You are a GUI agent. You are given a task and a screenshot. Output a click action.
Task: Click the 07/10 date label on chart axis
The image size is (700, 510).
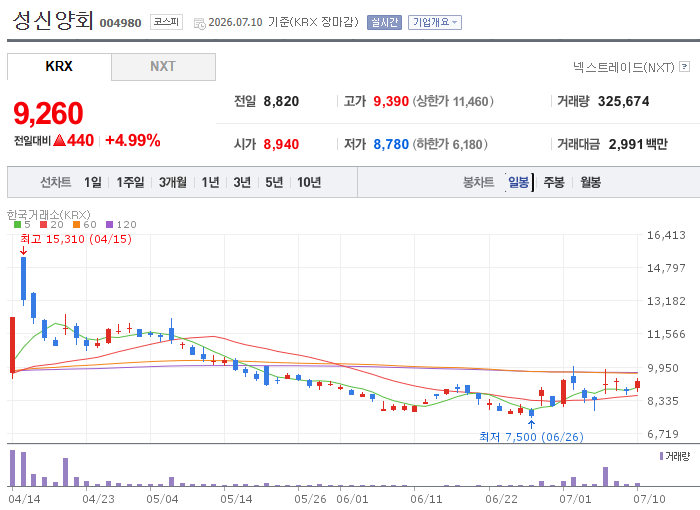coord(649,499)
